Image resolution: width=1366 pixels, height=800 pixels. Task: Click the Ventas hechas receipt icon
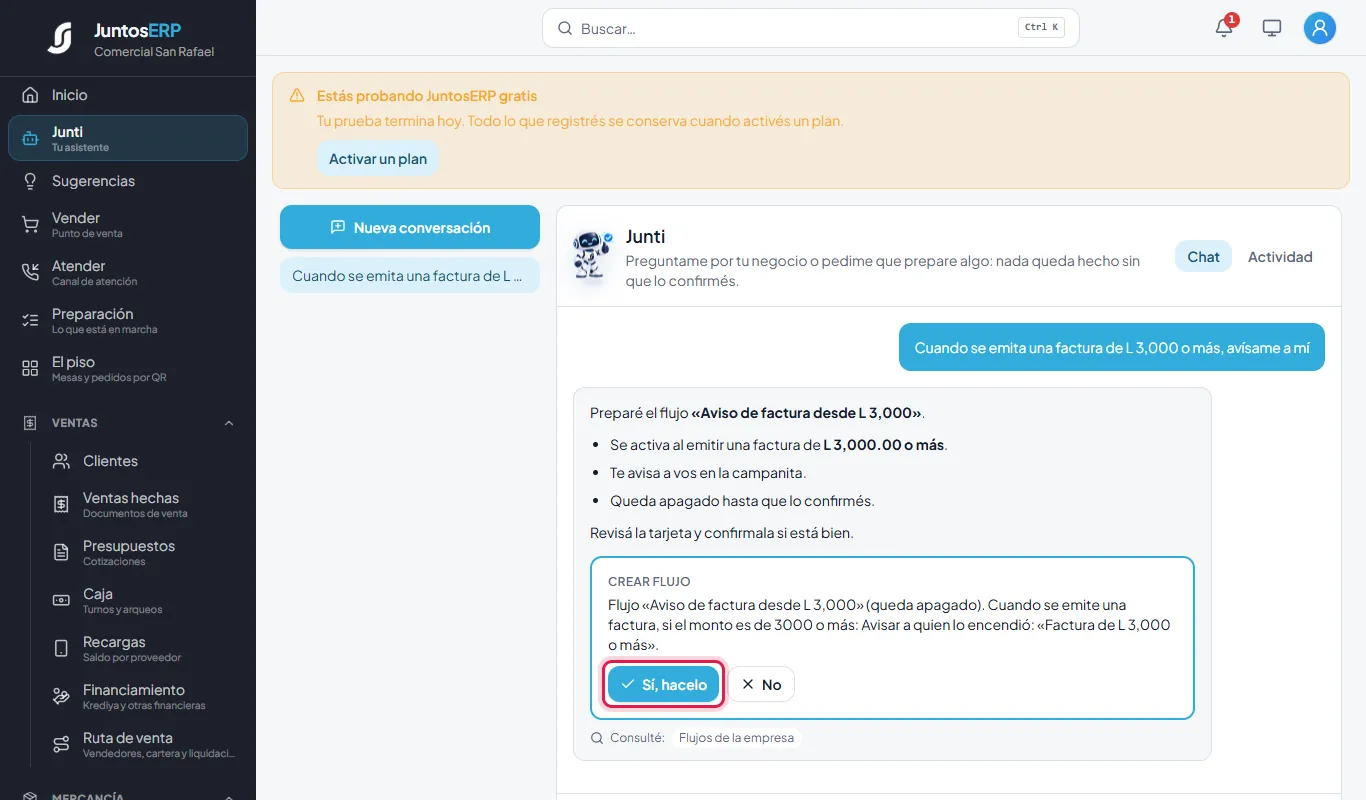tap(61, 505)
